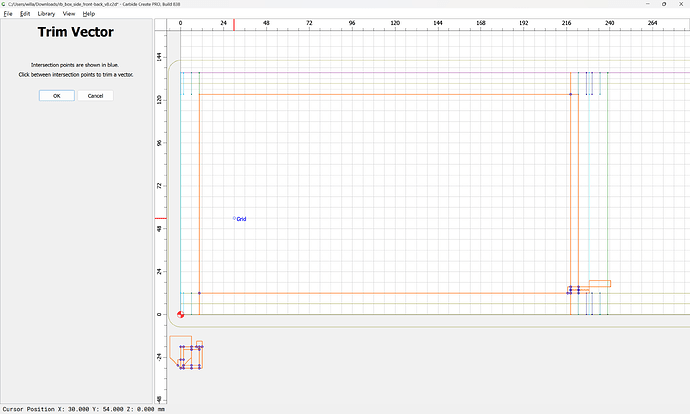Open the File menu
Image resolution: width=690 pixels, height=414 pixels.
coord(8,14)
